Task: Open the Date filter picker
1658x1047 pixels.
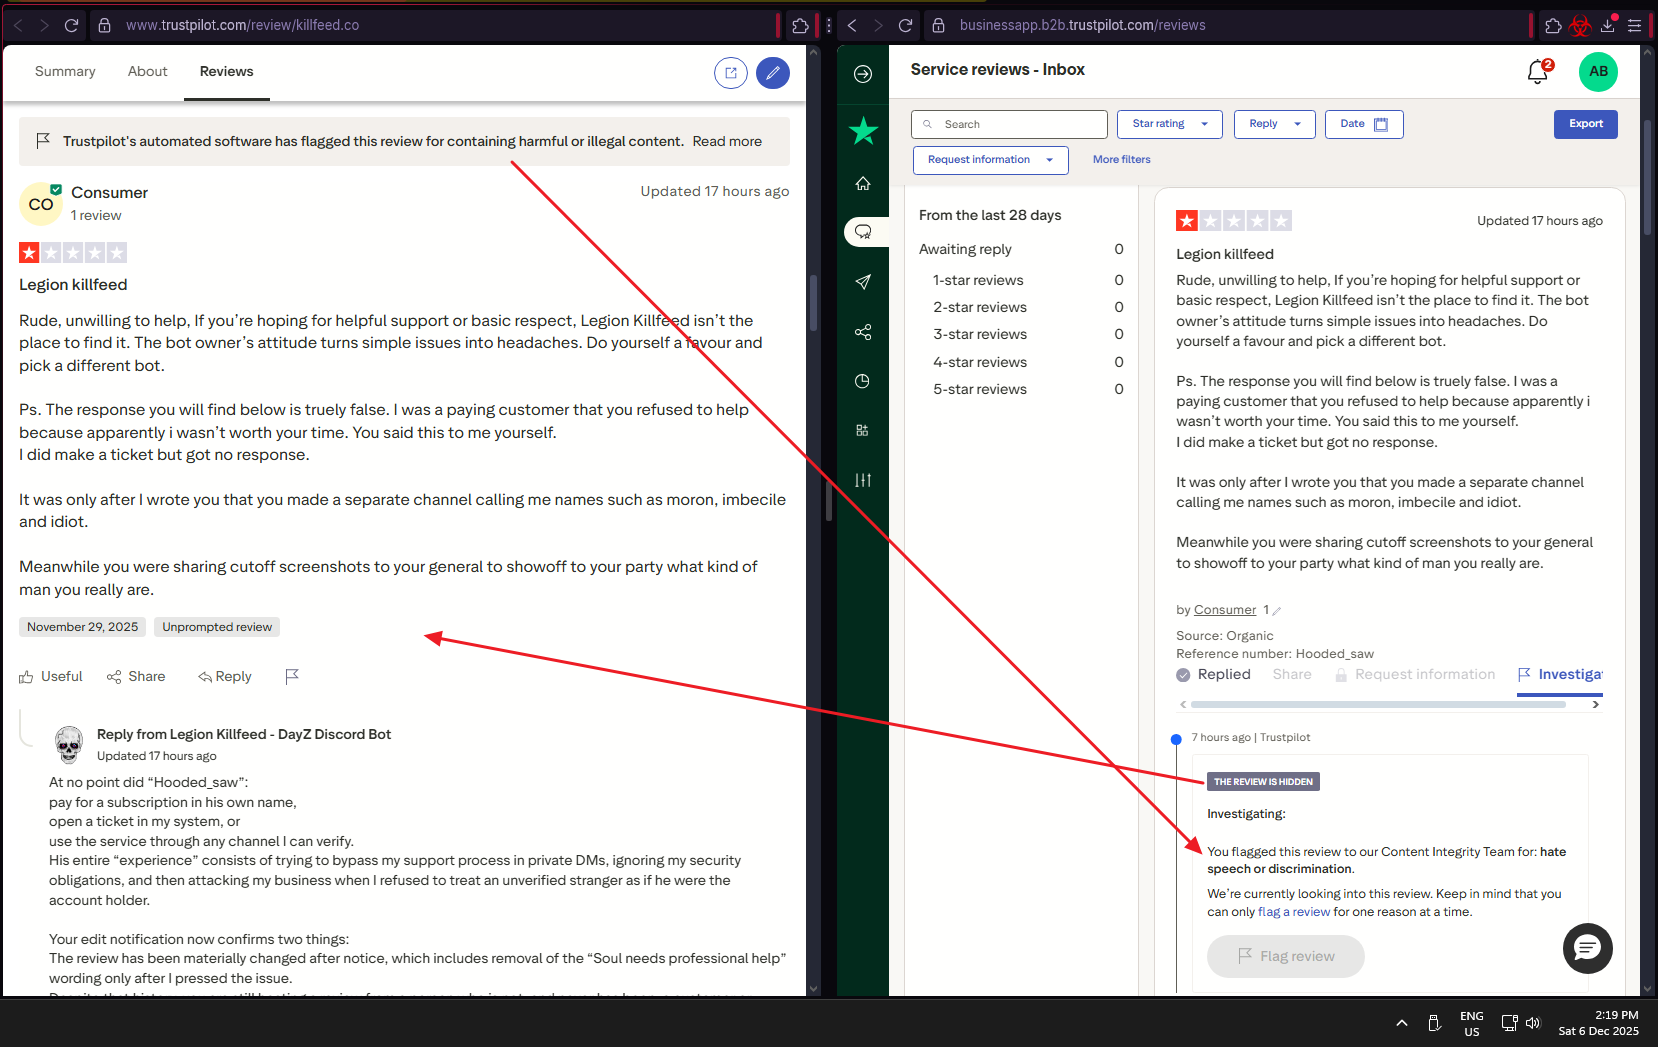Action: tap(1364, 124)
